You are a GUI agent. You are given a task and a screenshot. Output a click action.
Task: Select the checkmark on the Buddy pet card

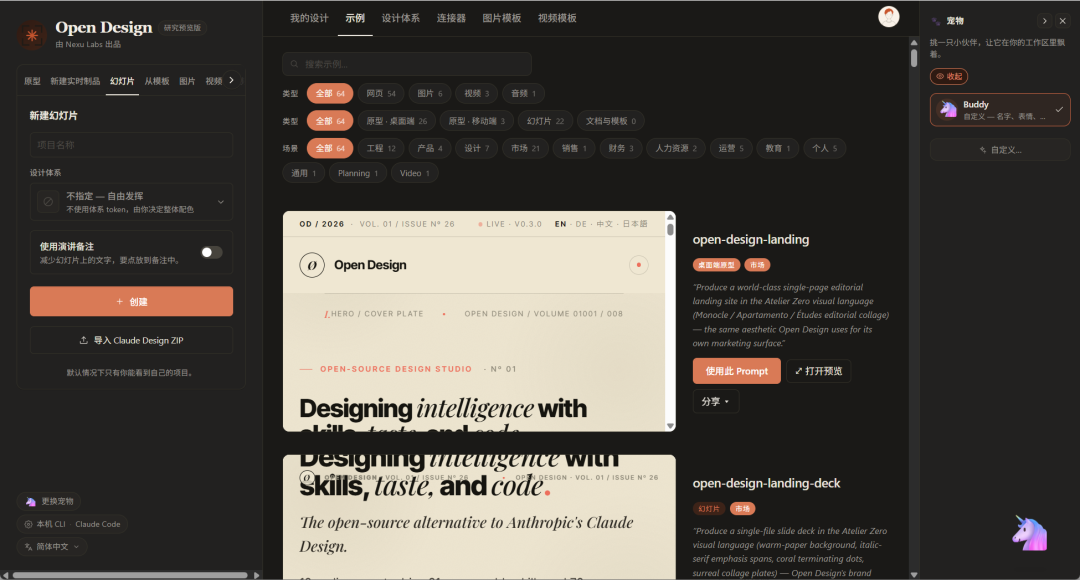click(x=1059, y=110)
